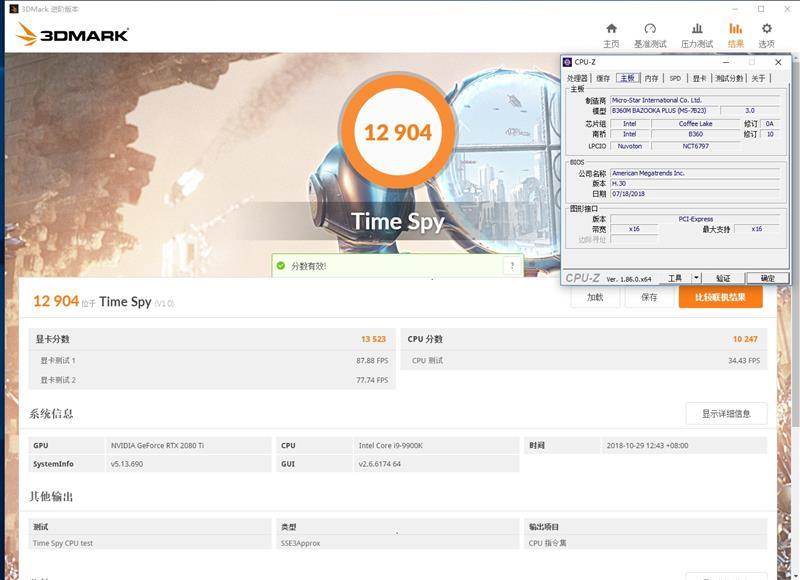Click the 加载 load button
This screenshot has width=800, height=580.
(595, 297)
